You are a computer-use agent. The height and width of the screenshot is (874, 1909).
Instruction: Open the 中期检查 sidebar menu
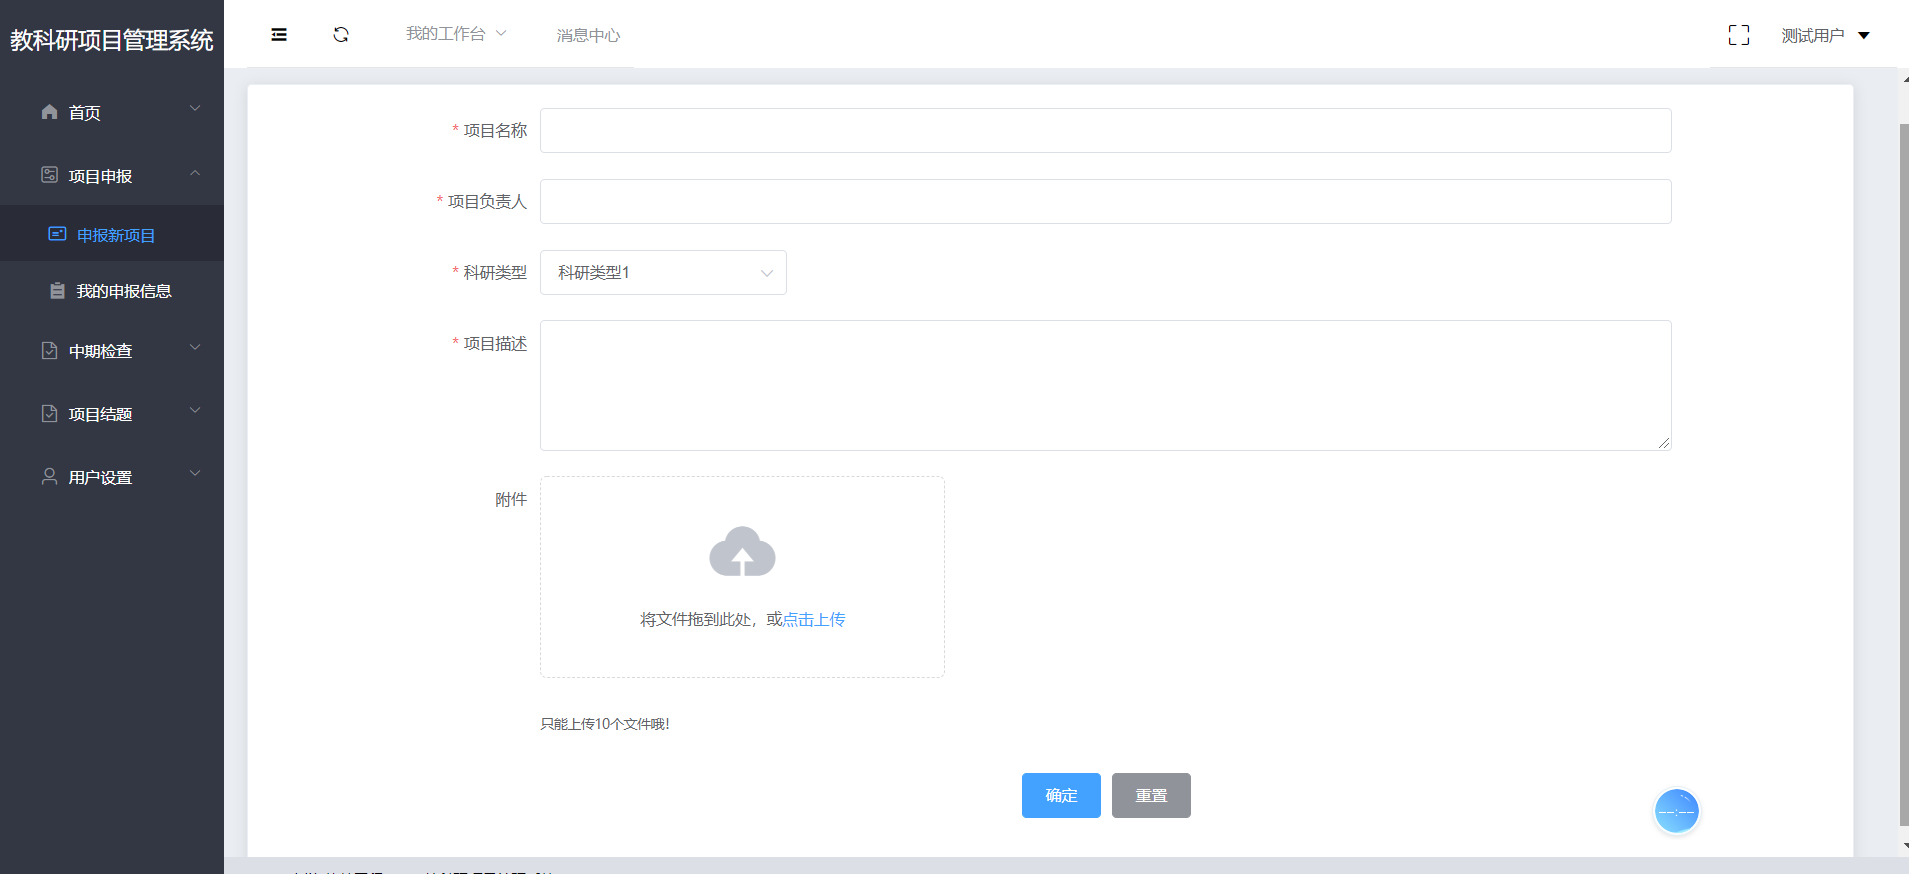click(x=112, y=351)
